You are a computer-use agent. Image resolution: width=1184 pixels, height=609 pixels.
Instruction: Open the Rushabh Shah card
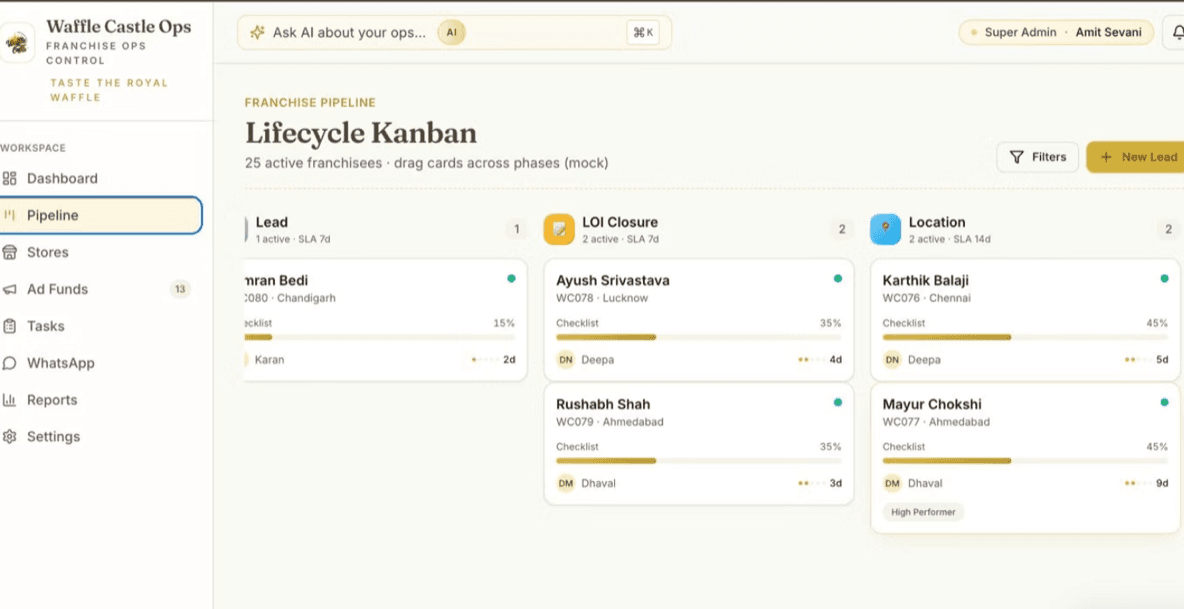[x=698, y=444]
